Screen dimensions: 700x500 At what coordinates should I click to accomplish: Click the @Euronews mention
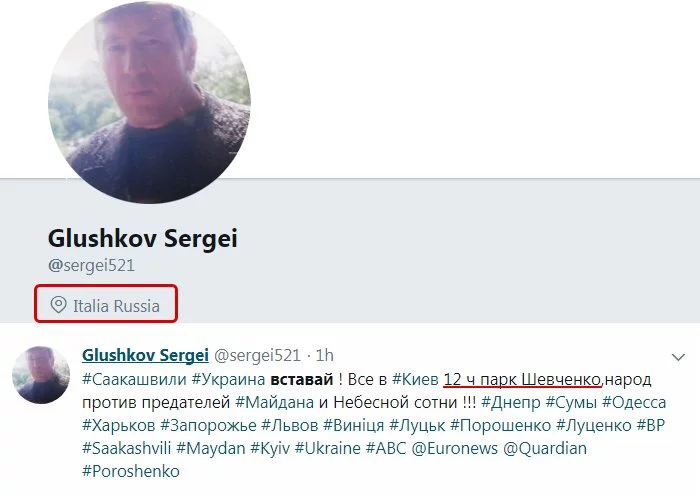[454, 448]
